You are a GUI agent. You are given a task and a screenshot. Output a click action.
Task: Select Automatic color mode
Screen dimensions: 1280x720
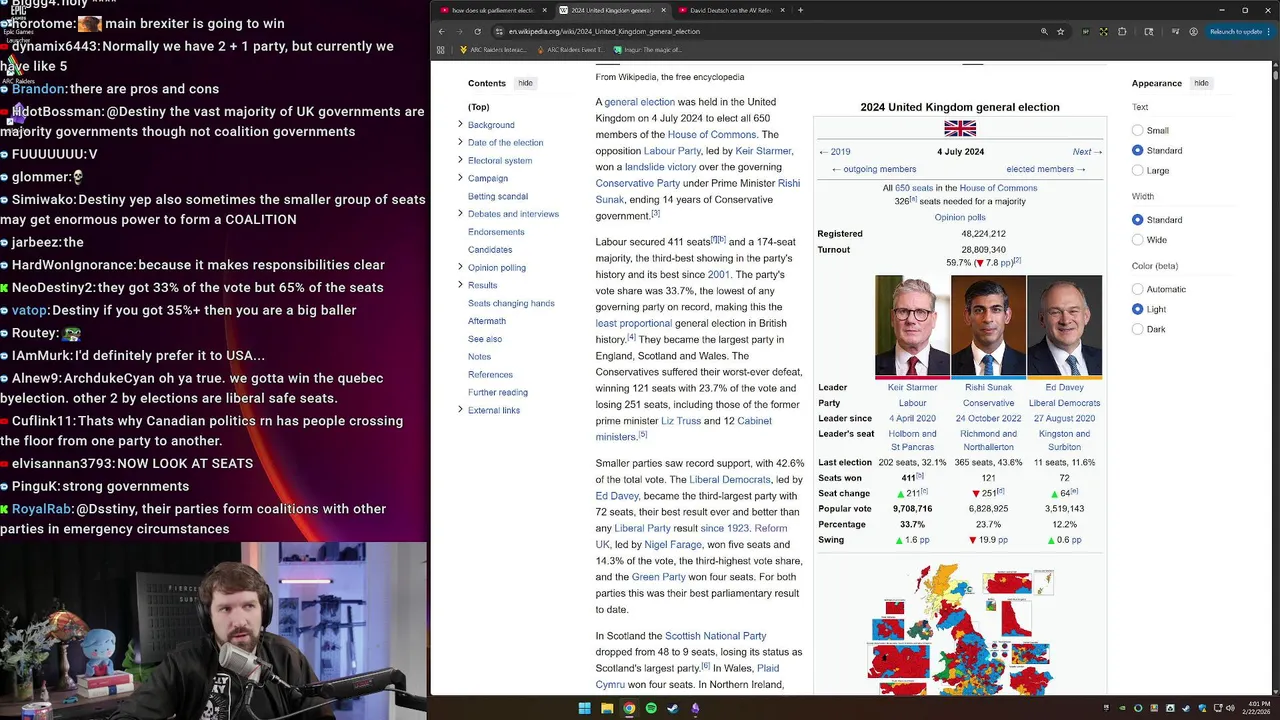coord(1137,289)
